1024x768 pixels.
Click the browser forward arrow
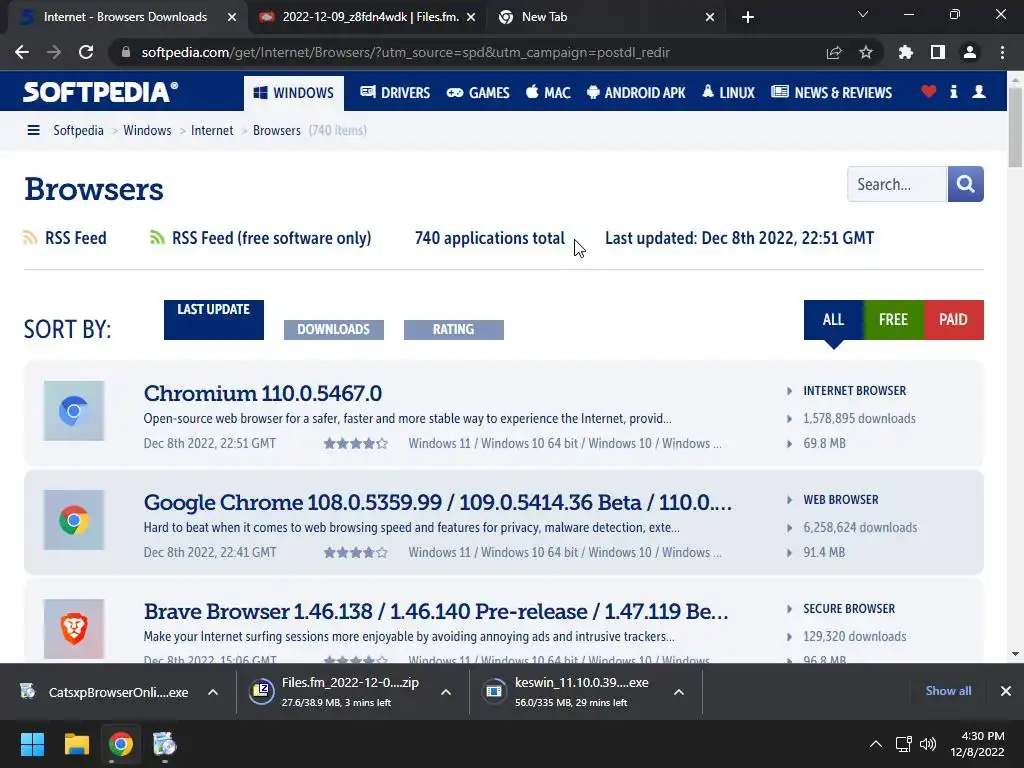tap(54, 52)
